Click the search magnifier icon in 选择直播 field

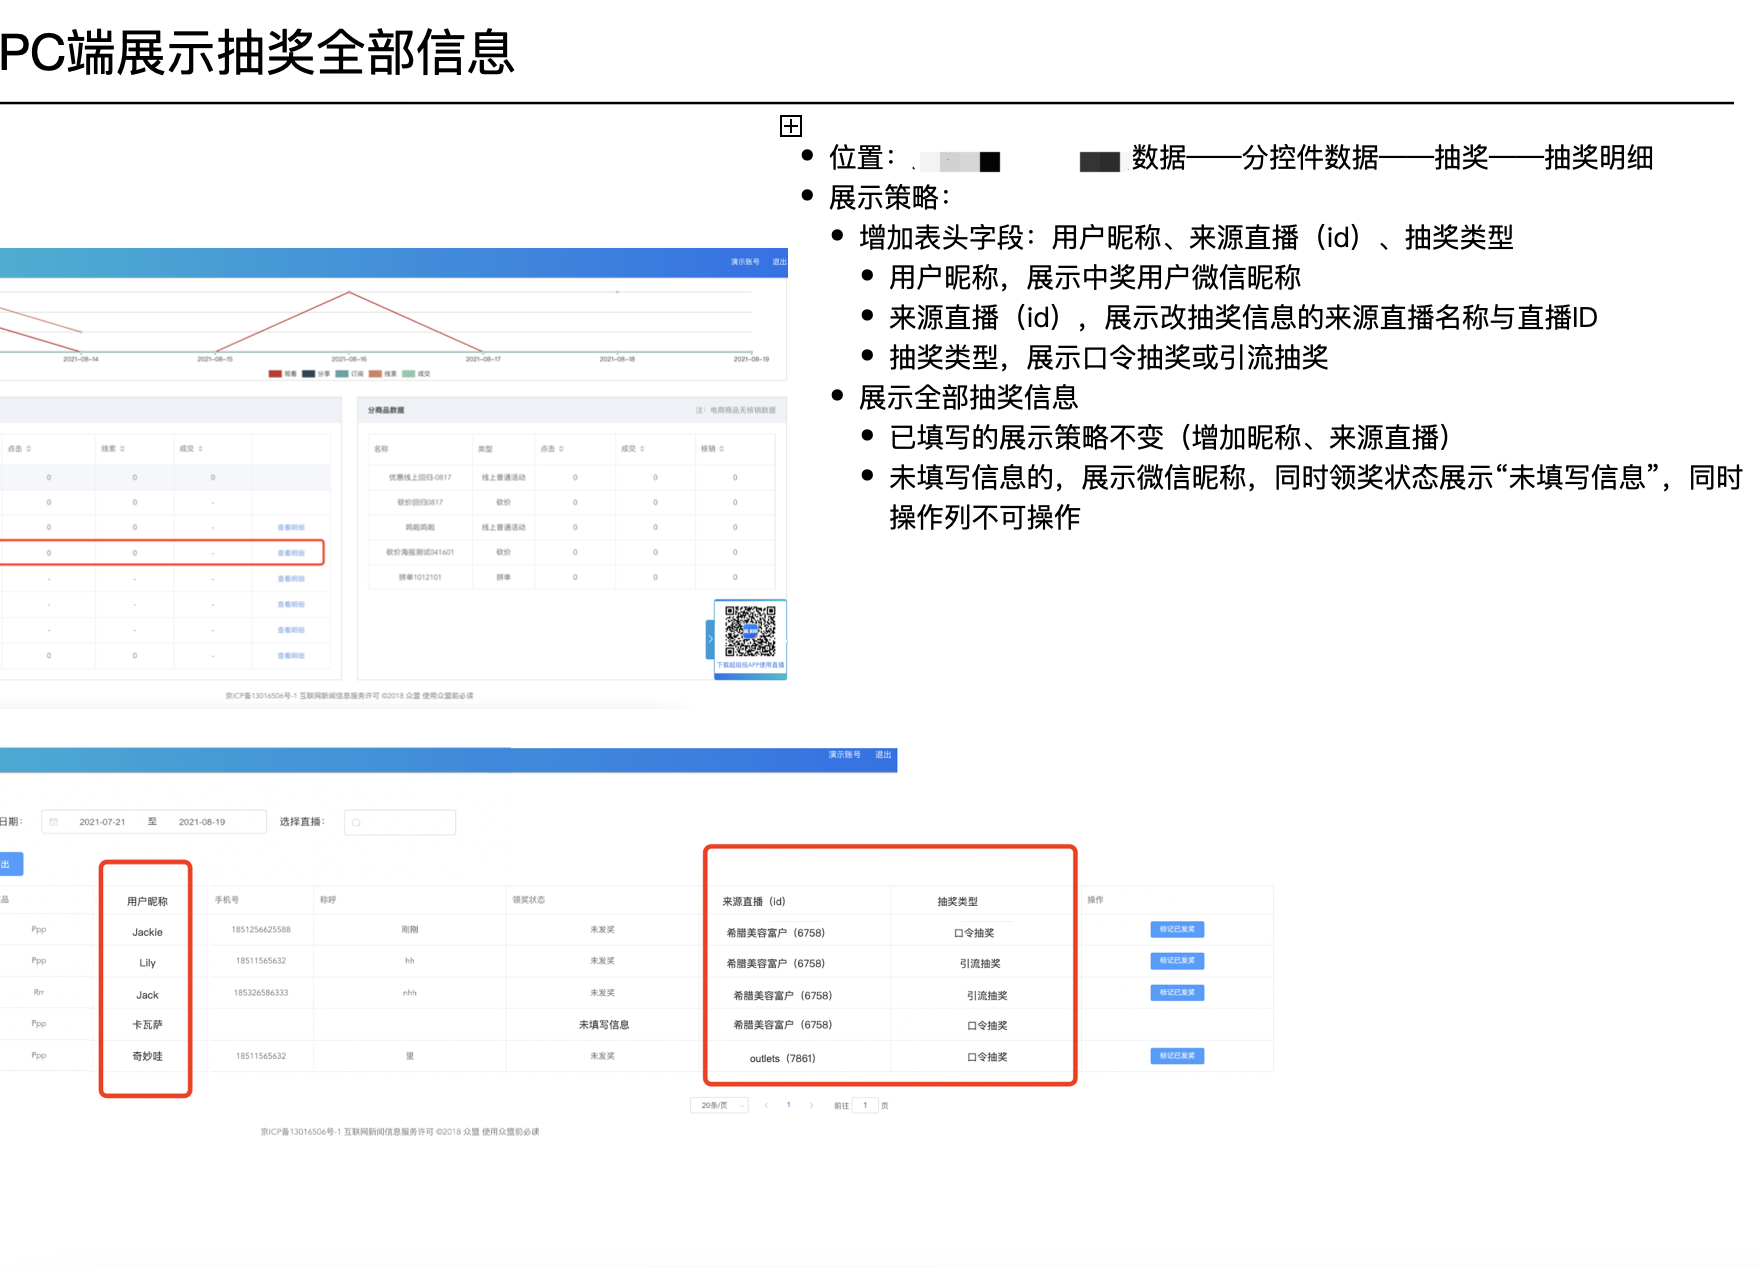pyautogui.click(x=356, y=823)
